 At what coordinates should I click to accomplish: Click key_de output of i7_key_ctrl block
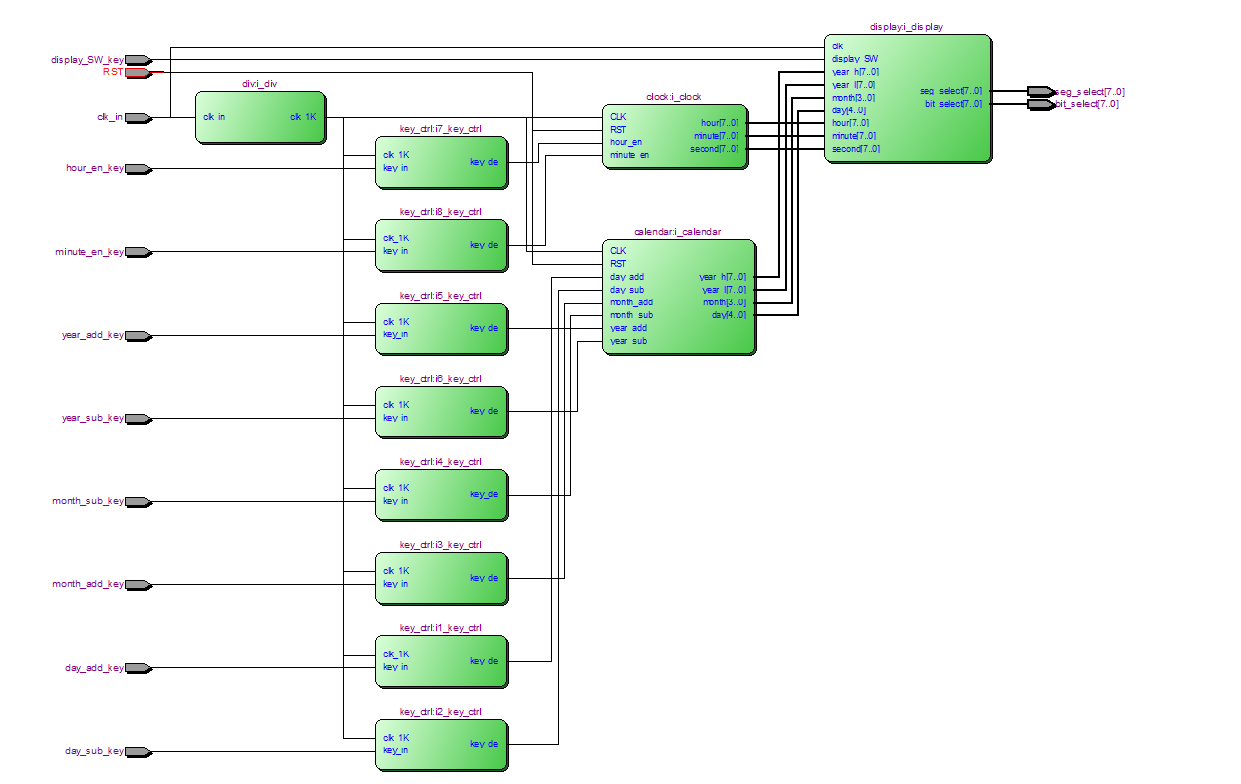coord(484,162)
